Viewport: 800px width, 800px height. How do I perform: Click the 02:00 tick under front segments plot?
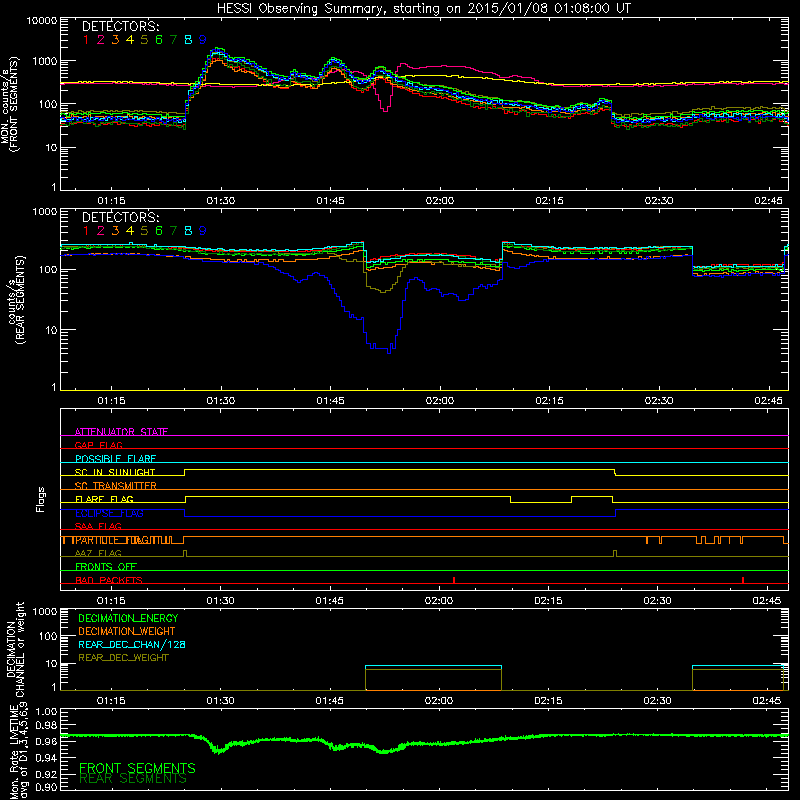click(440, 201)
